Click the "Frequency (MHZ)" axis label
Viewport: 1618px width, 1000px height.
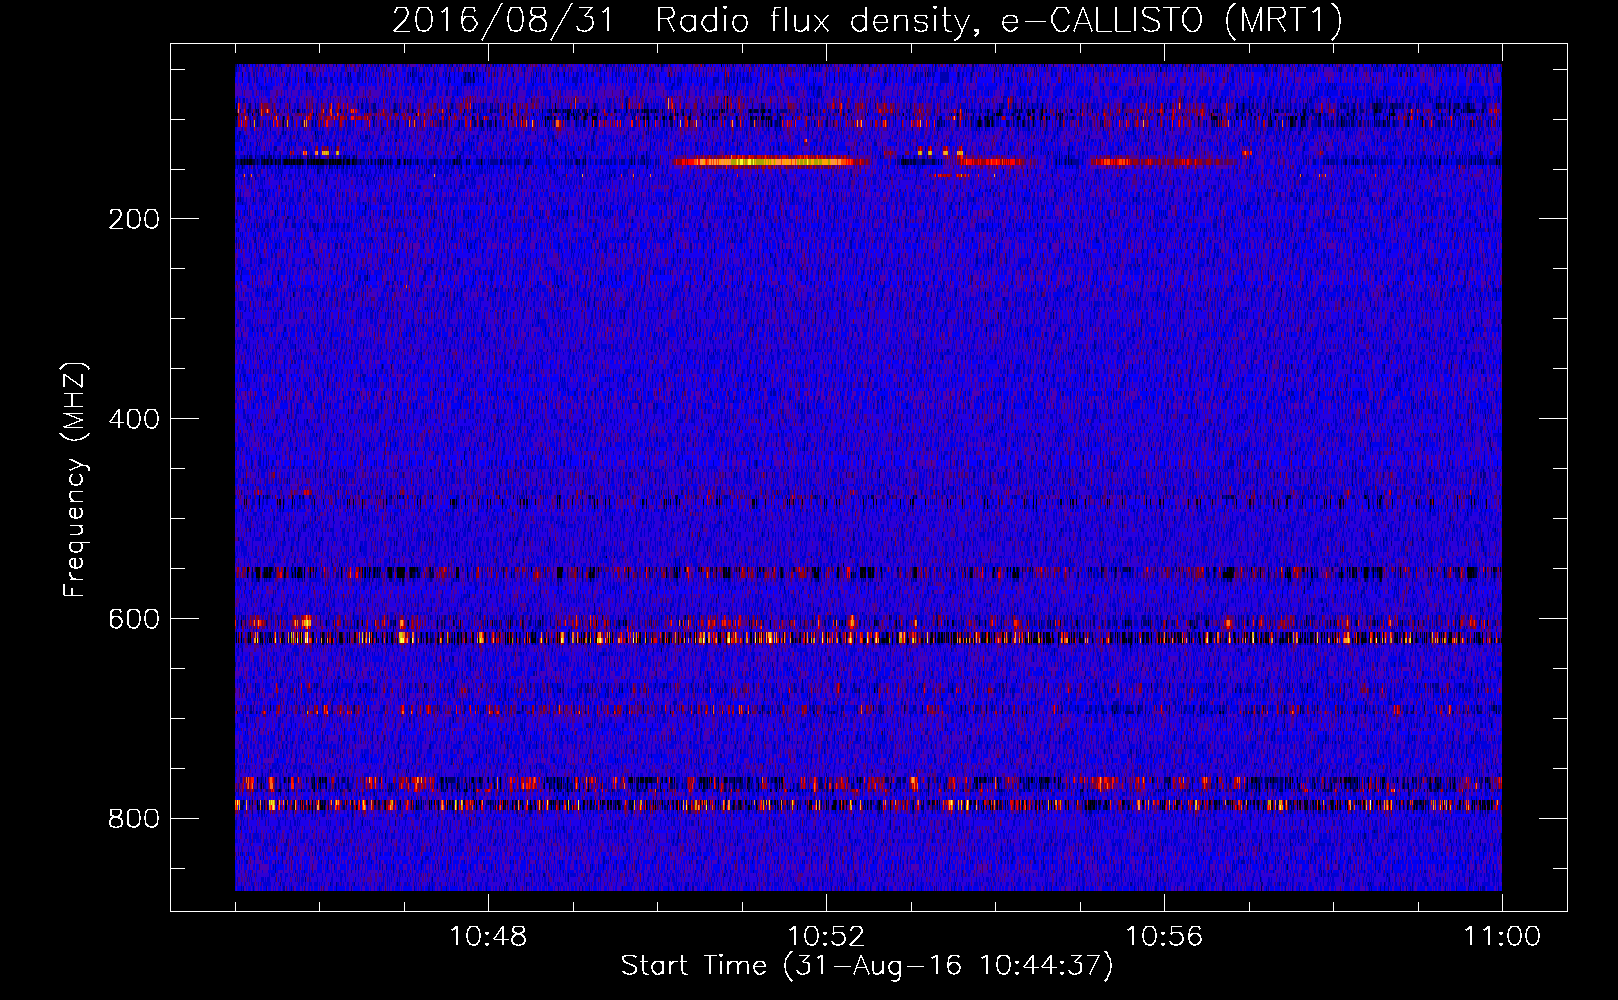tap(75, 480)
